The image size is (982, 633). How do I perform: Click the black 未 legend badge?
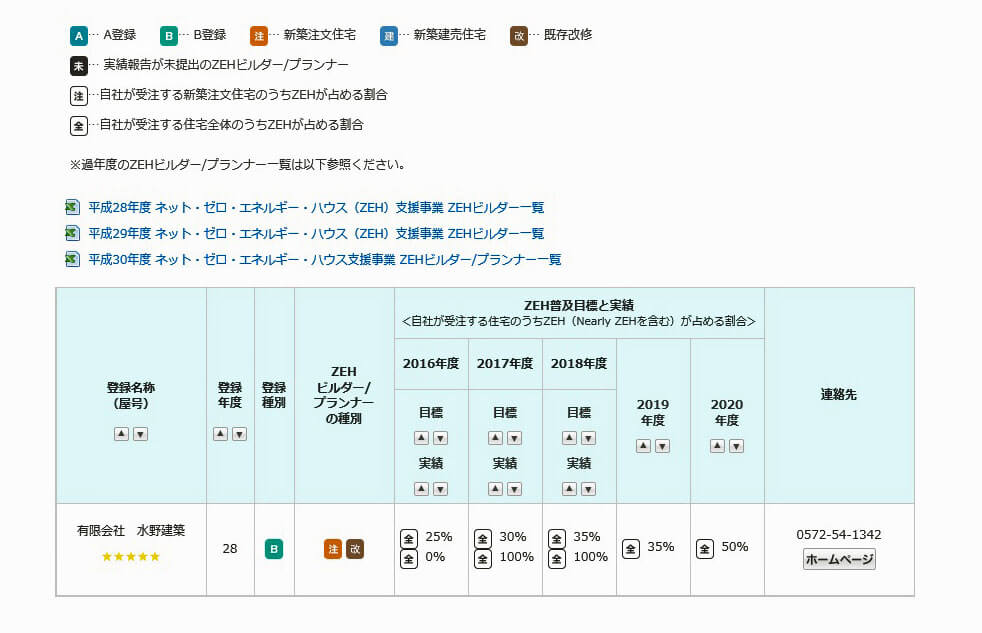(x=79, y=66)
